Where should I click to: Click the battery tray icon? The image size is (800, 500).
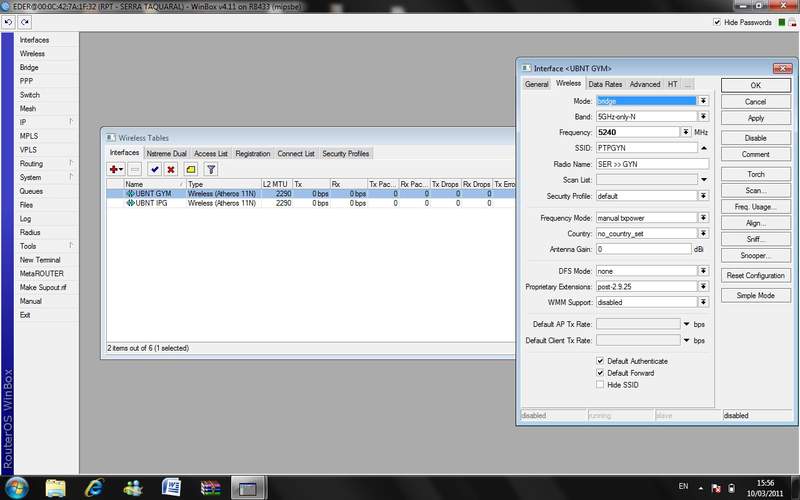coord(731,488)
